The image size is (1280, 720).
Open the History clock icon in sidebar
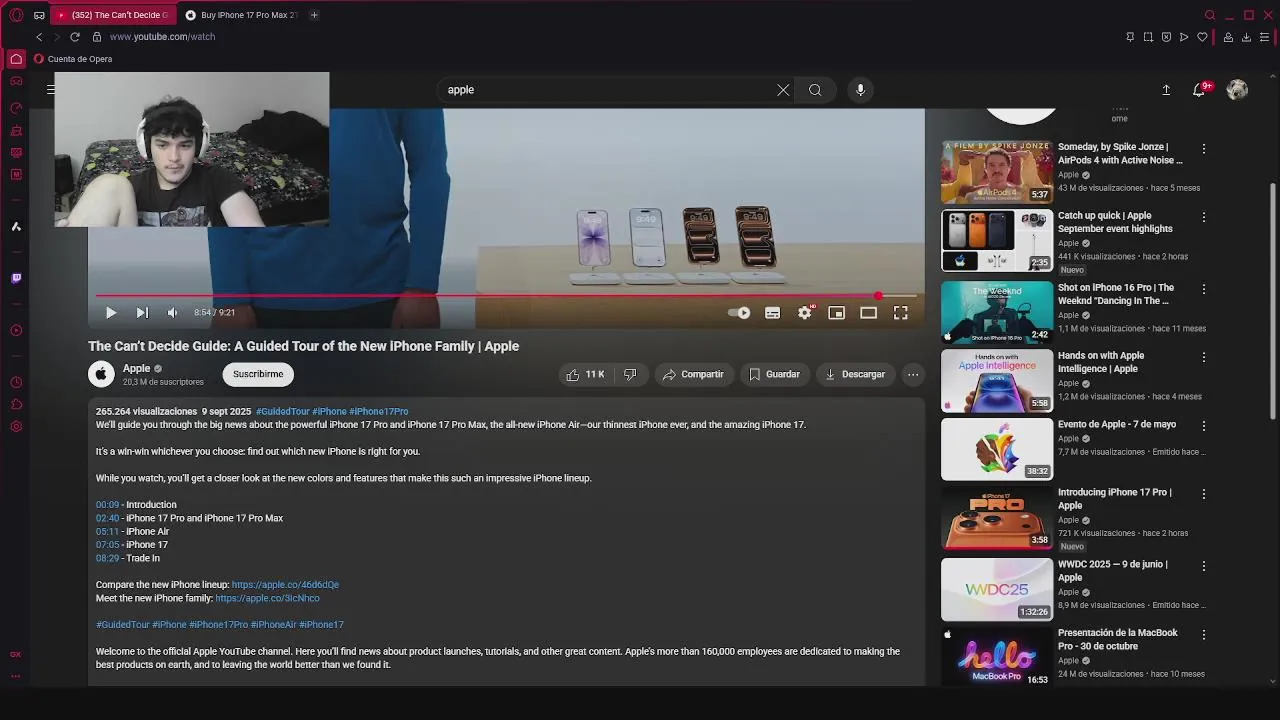[x=16, y=383]
